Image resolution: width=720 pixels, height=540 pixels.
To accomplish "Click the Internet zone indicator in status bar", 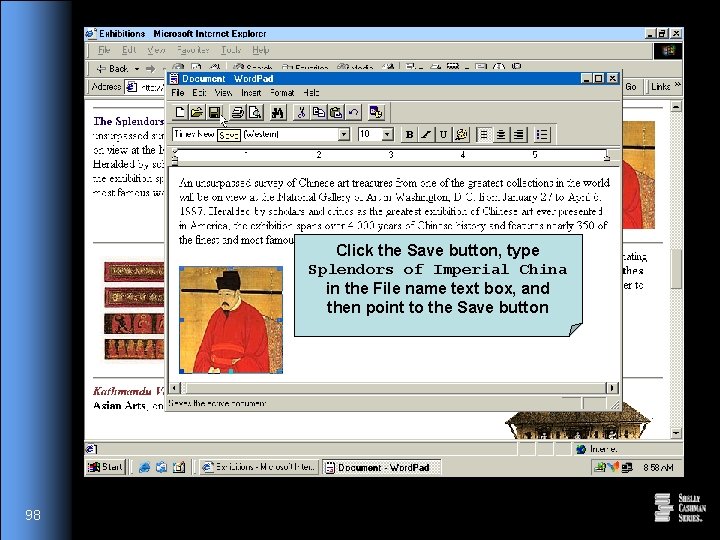I will click(x=597, y=449).
